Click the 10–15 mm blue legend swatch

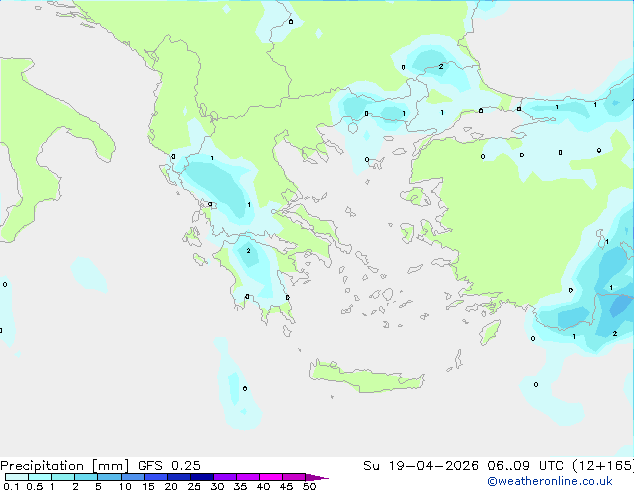point(132,477)
